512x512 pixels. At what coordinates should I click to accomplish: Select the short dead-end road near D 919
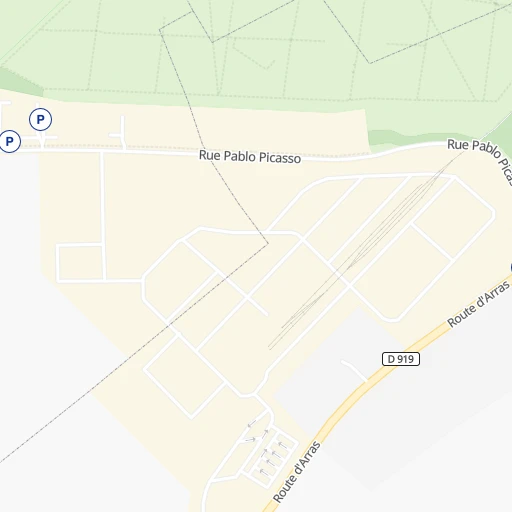pyautogui.click(x=354, y=370)
